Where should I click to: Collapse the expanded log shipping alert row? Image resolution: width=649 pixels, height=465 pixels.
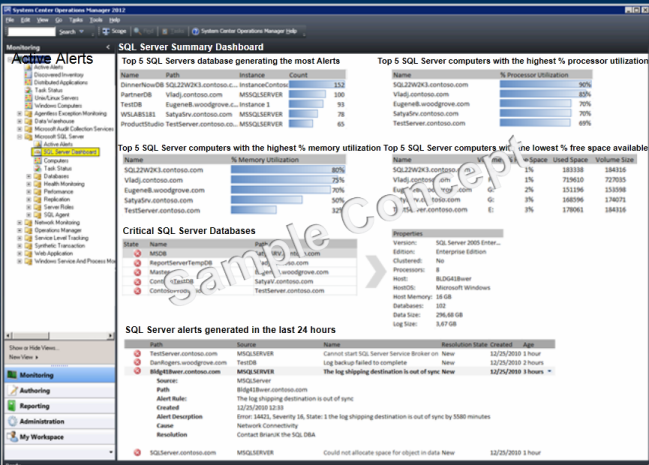pyautogui.click(x=550, y=371)
